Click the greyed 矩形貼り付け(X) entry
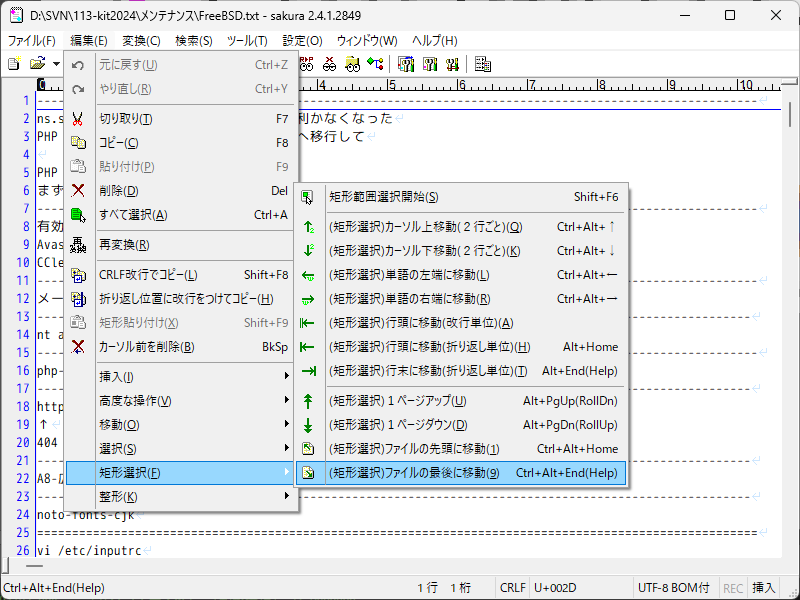Viewport: 800px width, 600px height. point(182,323)
